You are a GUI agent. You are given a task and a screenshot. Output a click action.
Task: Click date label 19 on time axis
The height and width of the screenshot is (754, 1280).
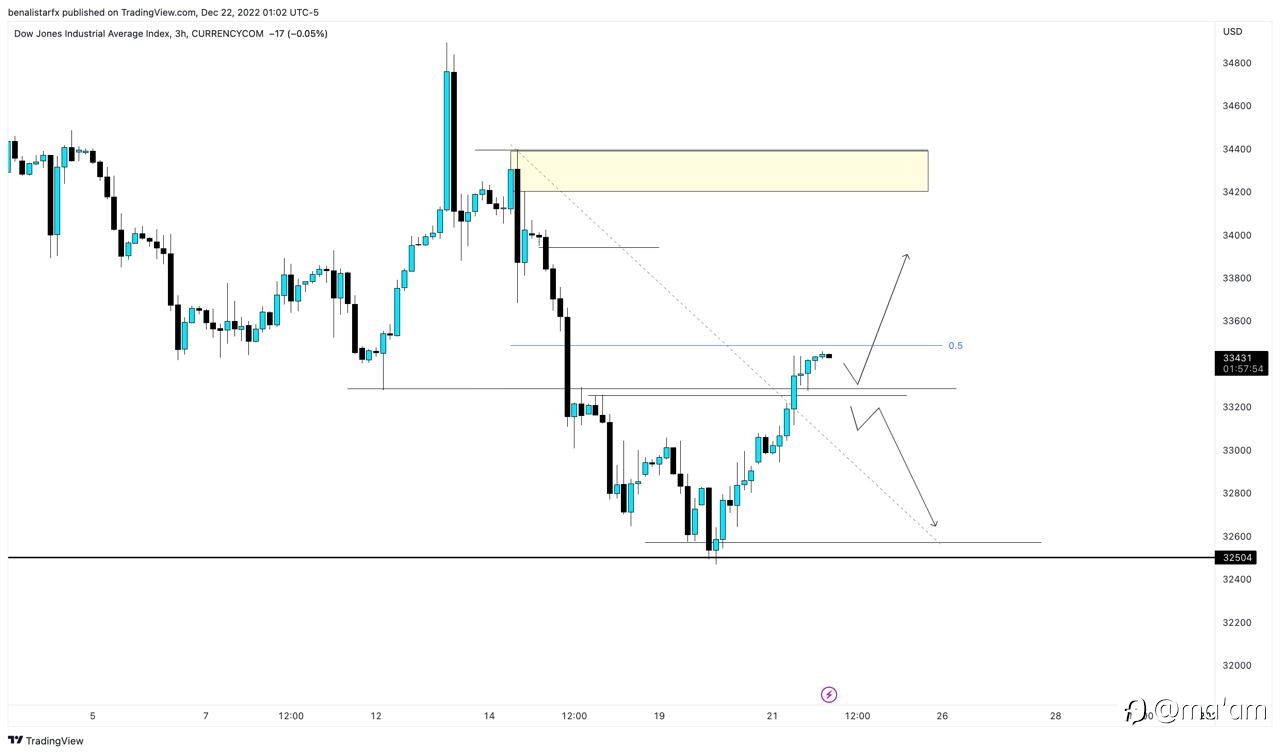click(659, 716)
